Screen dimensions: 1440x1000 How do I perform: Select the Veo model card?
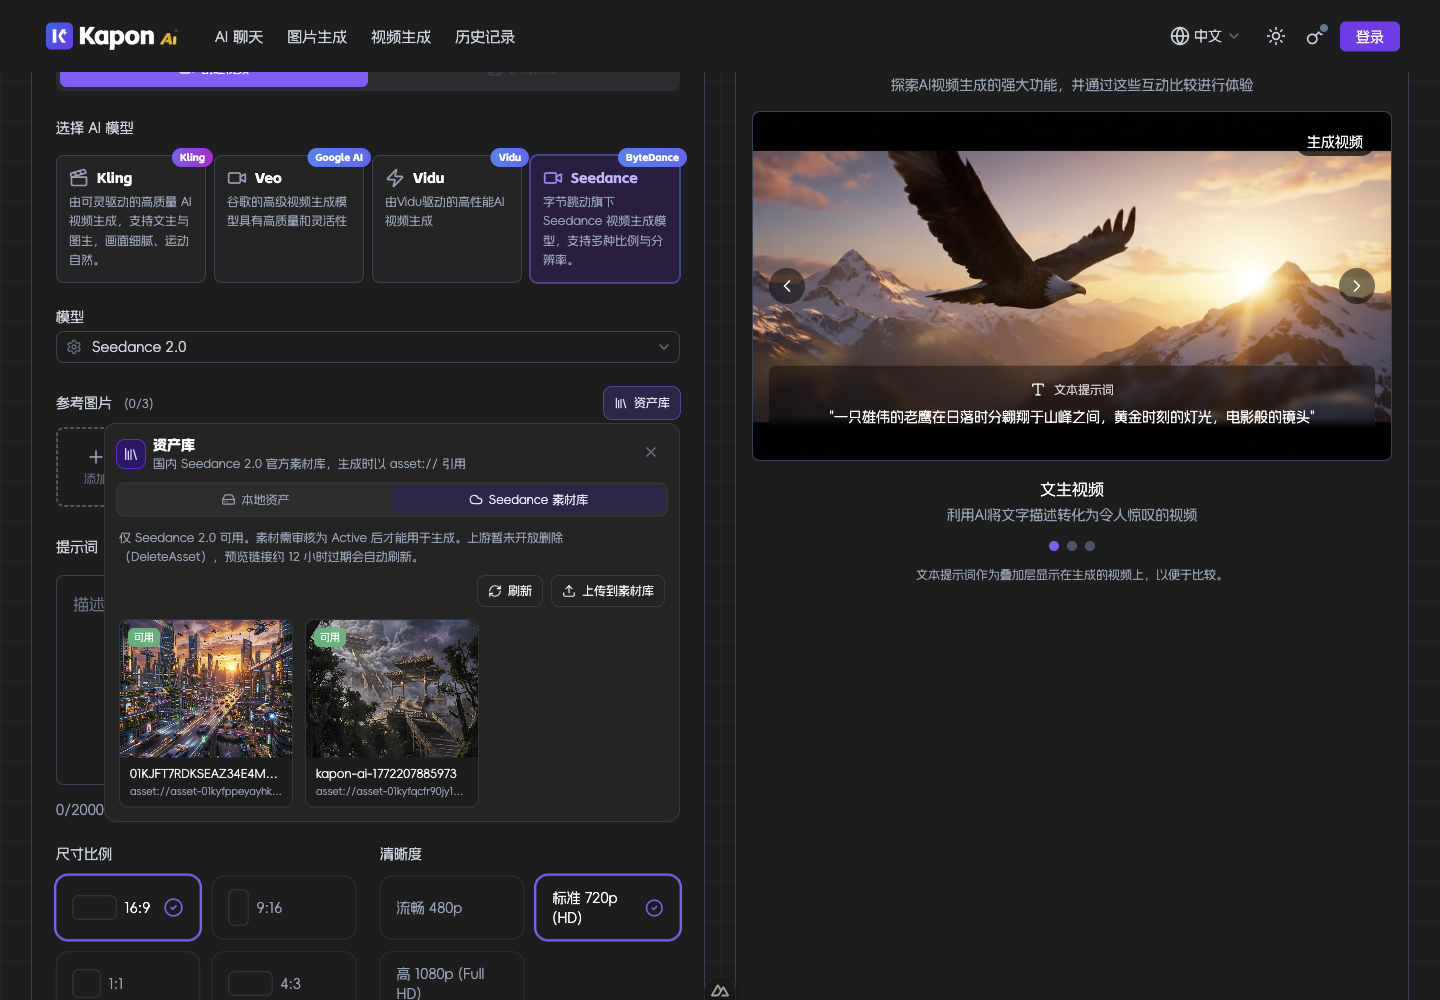pyautogui.click(x=289, y=219)
